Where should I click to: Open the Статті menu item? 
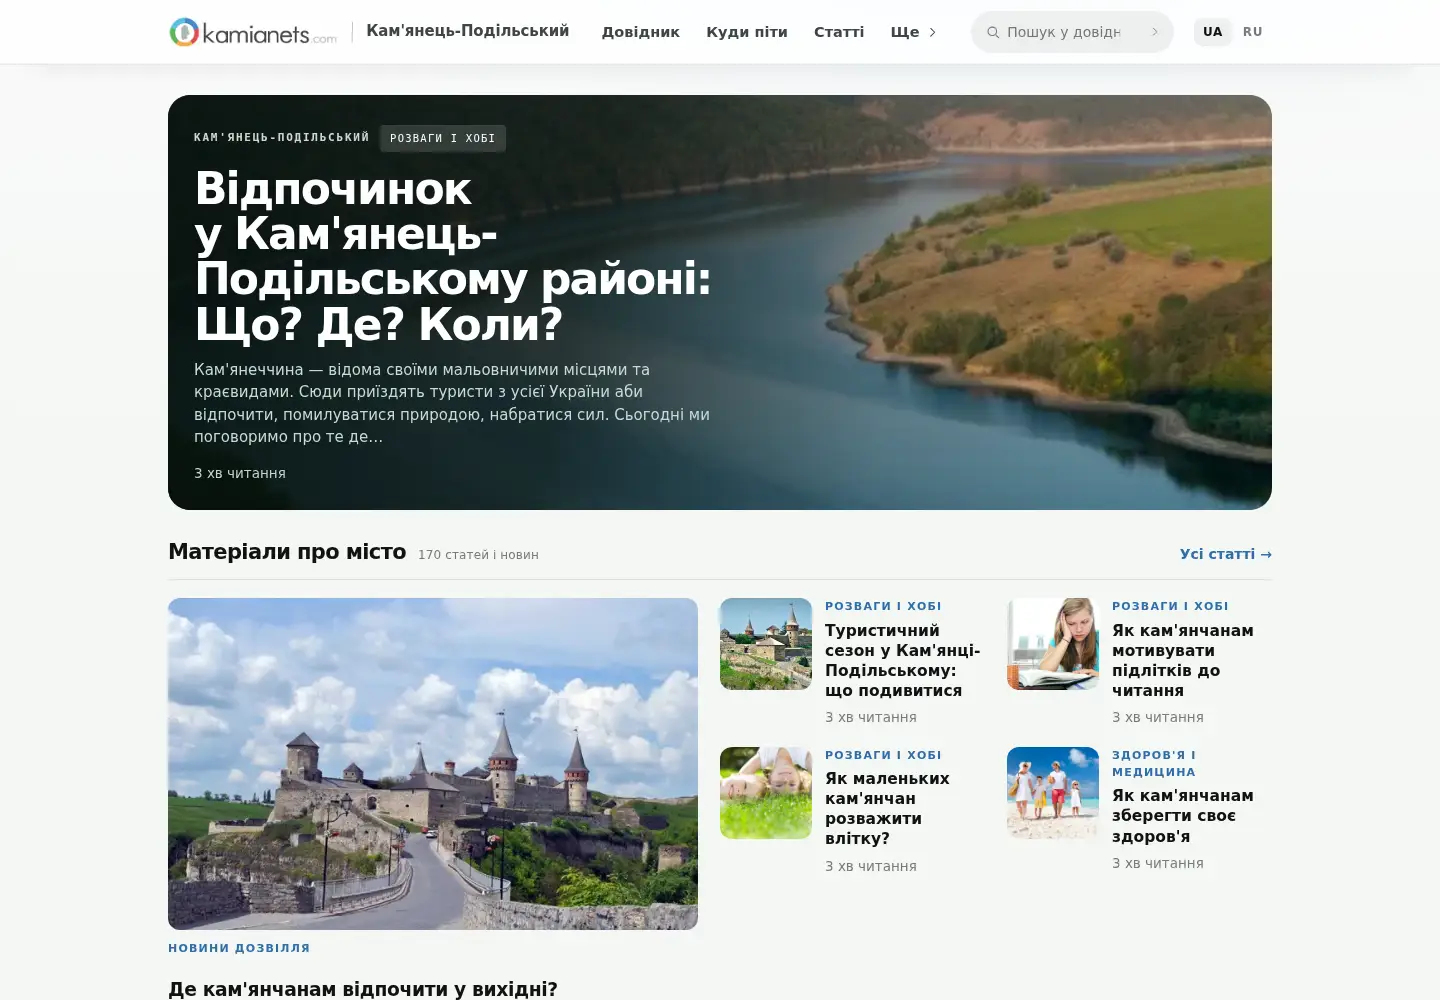[839, 32]
